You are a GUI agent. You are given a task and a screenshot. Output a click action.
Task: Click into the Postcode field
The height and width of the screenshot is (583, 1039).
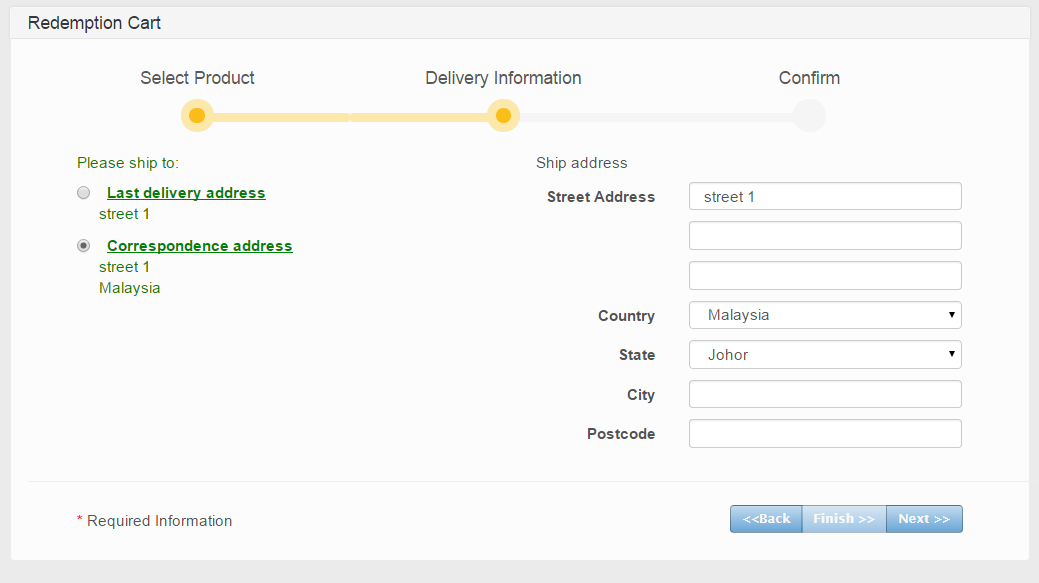pyautogui.click(x=825, y=434)
